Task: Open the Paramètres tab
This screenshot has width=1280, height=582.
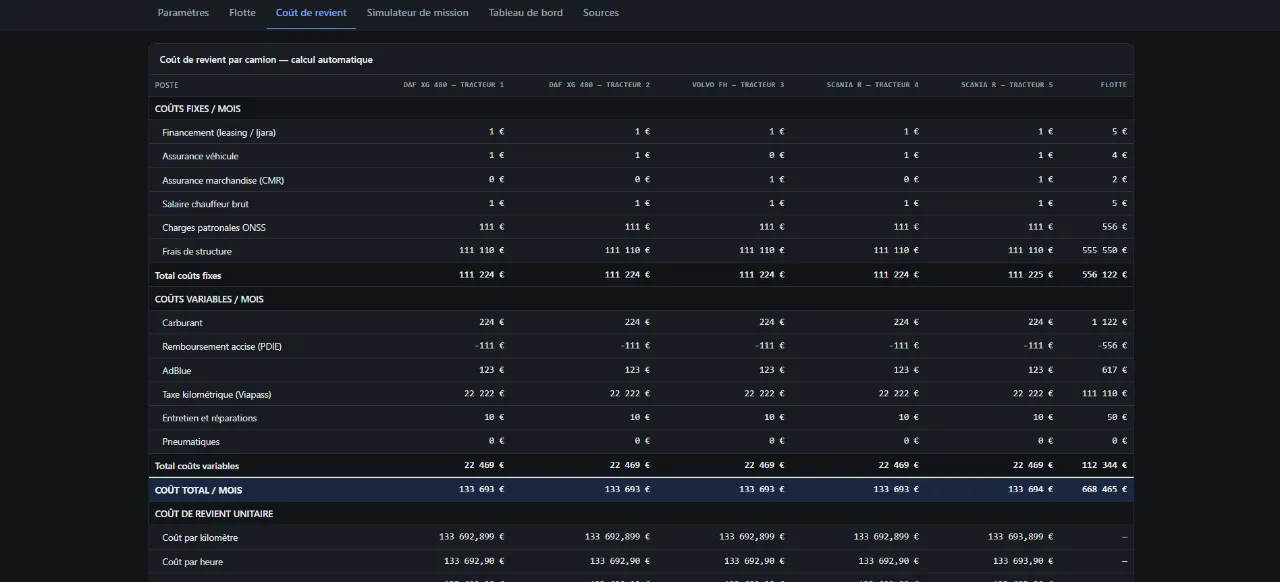Action: pos(183,13)
